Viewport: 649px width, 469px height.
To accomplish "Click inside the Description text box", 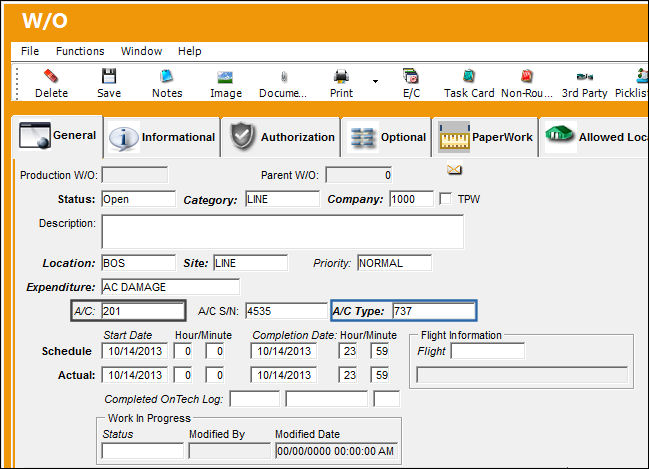I will tap(283, 231).
